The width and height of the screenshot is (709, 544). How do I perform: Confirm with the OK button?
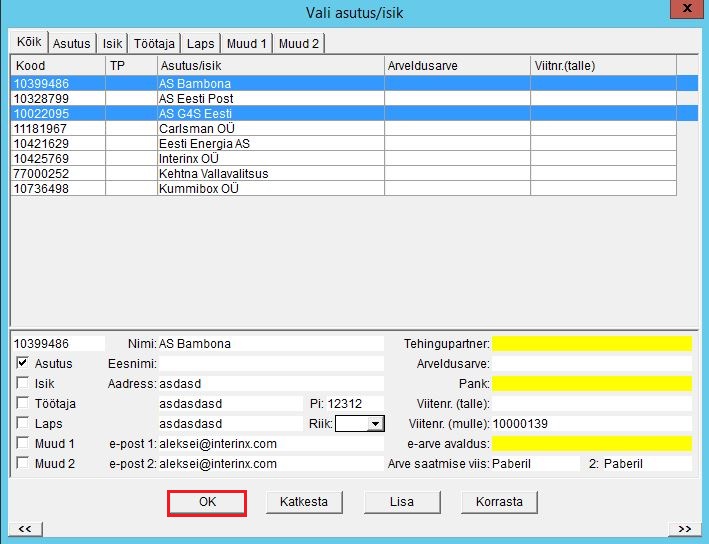[207, 502]
